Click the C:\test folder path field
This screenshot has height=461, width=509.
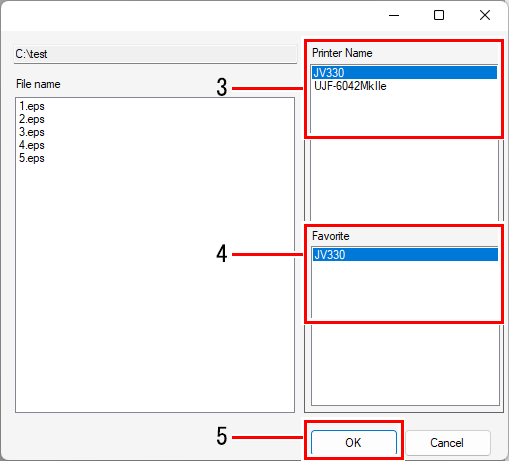155,54
